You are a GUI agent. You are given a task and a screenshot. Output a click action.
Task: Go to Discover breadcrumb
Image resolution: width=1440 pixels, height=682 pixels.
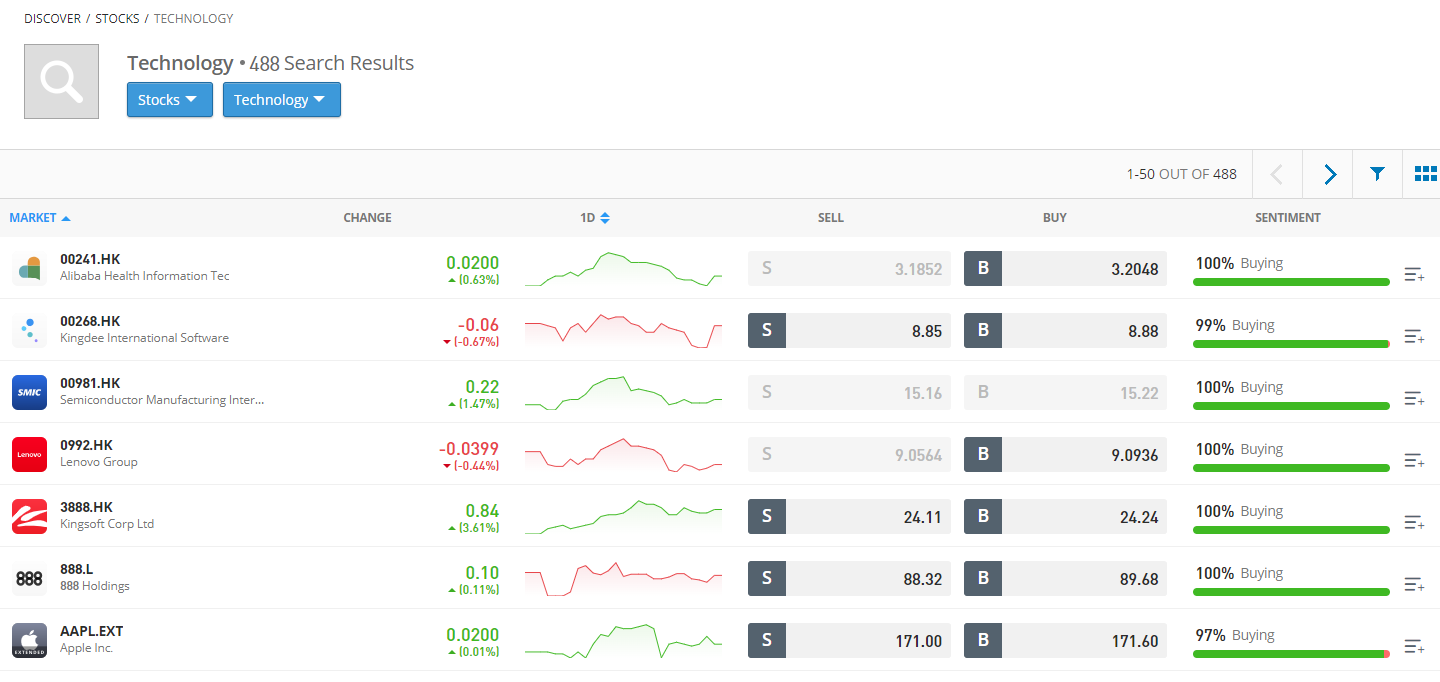51,19
